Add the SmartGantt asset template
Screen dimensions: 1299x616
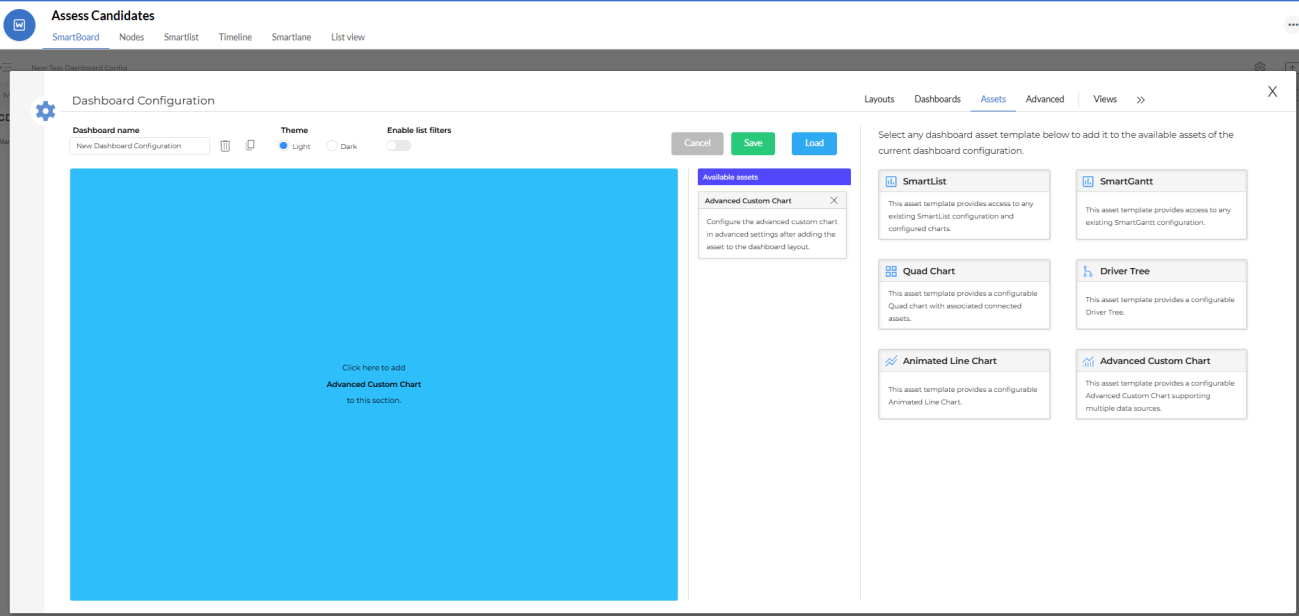tap(1161, 204)
